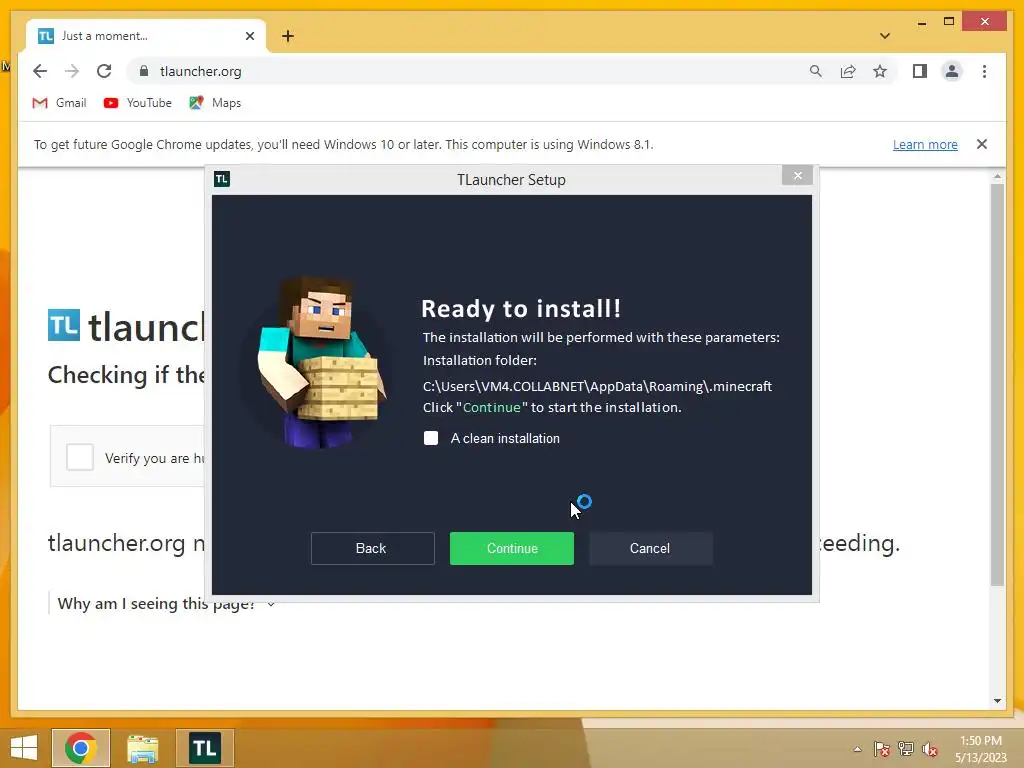Open Chrome's three-dot menu
1024x768 pixels.
click(x=984, y=71)
